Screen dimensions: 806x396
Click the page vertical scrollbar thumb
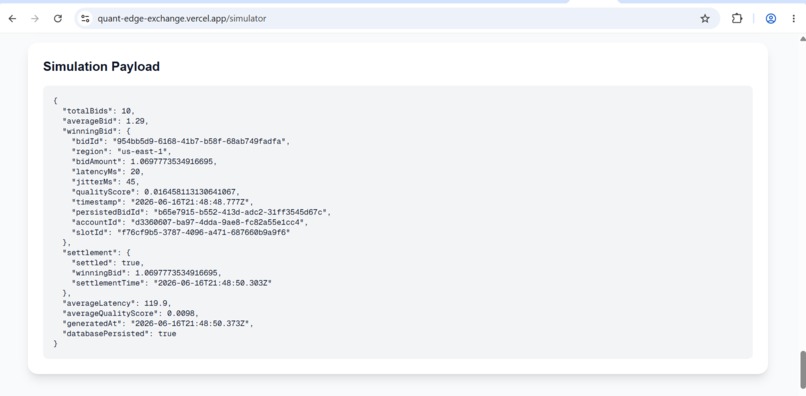(x=802, y=370)
